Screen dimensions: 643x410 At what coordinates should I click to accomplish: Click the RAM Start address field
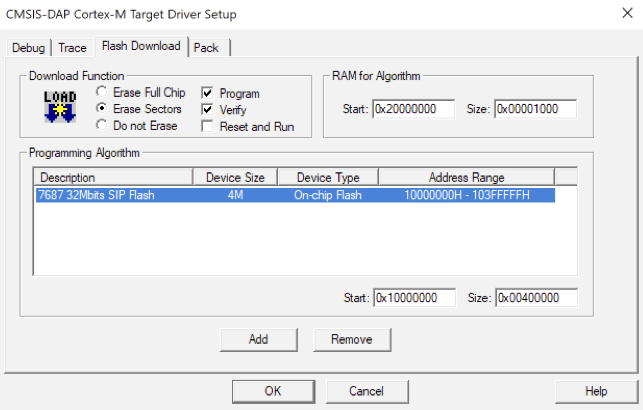(414, 109)
